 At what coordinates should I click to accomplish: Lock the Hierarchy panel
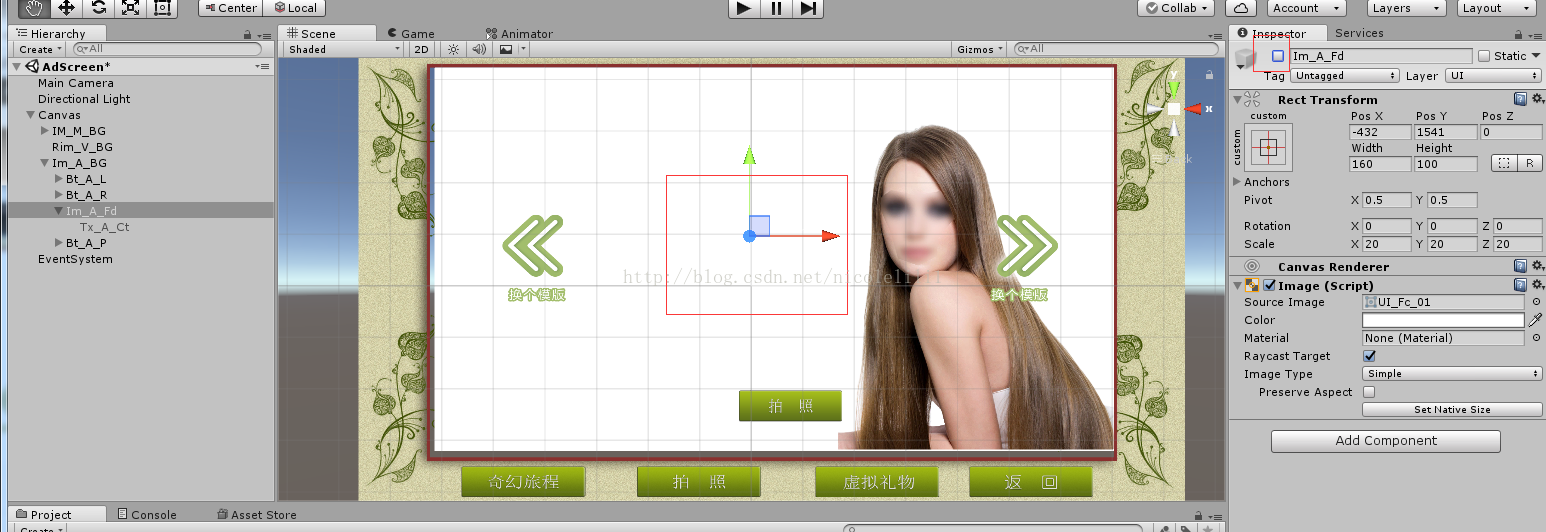point(248,34)
